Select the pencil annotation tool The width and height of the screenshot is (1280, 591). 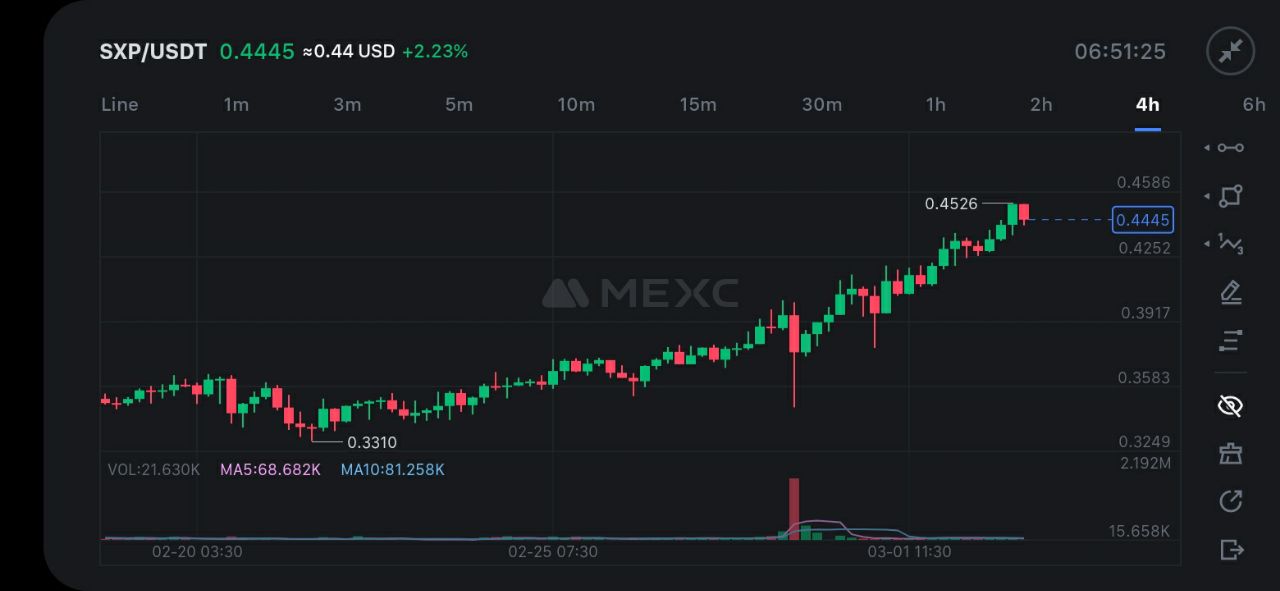click(x=1231, y=293)
